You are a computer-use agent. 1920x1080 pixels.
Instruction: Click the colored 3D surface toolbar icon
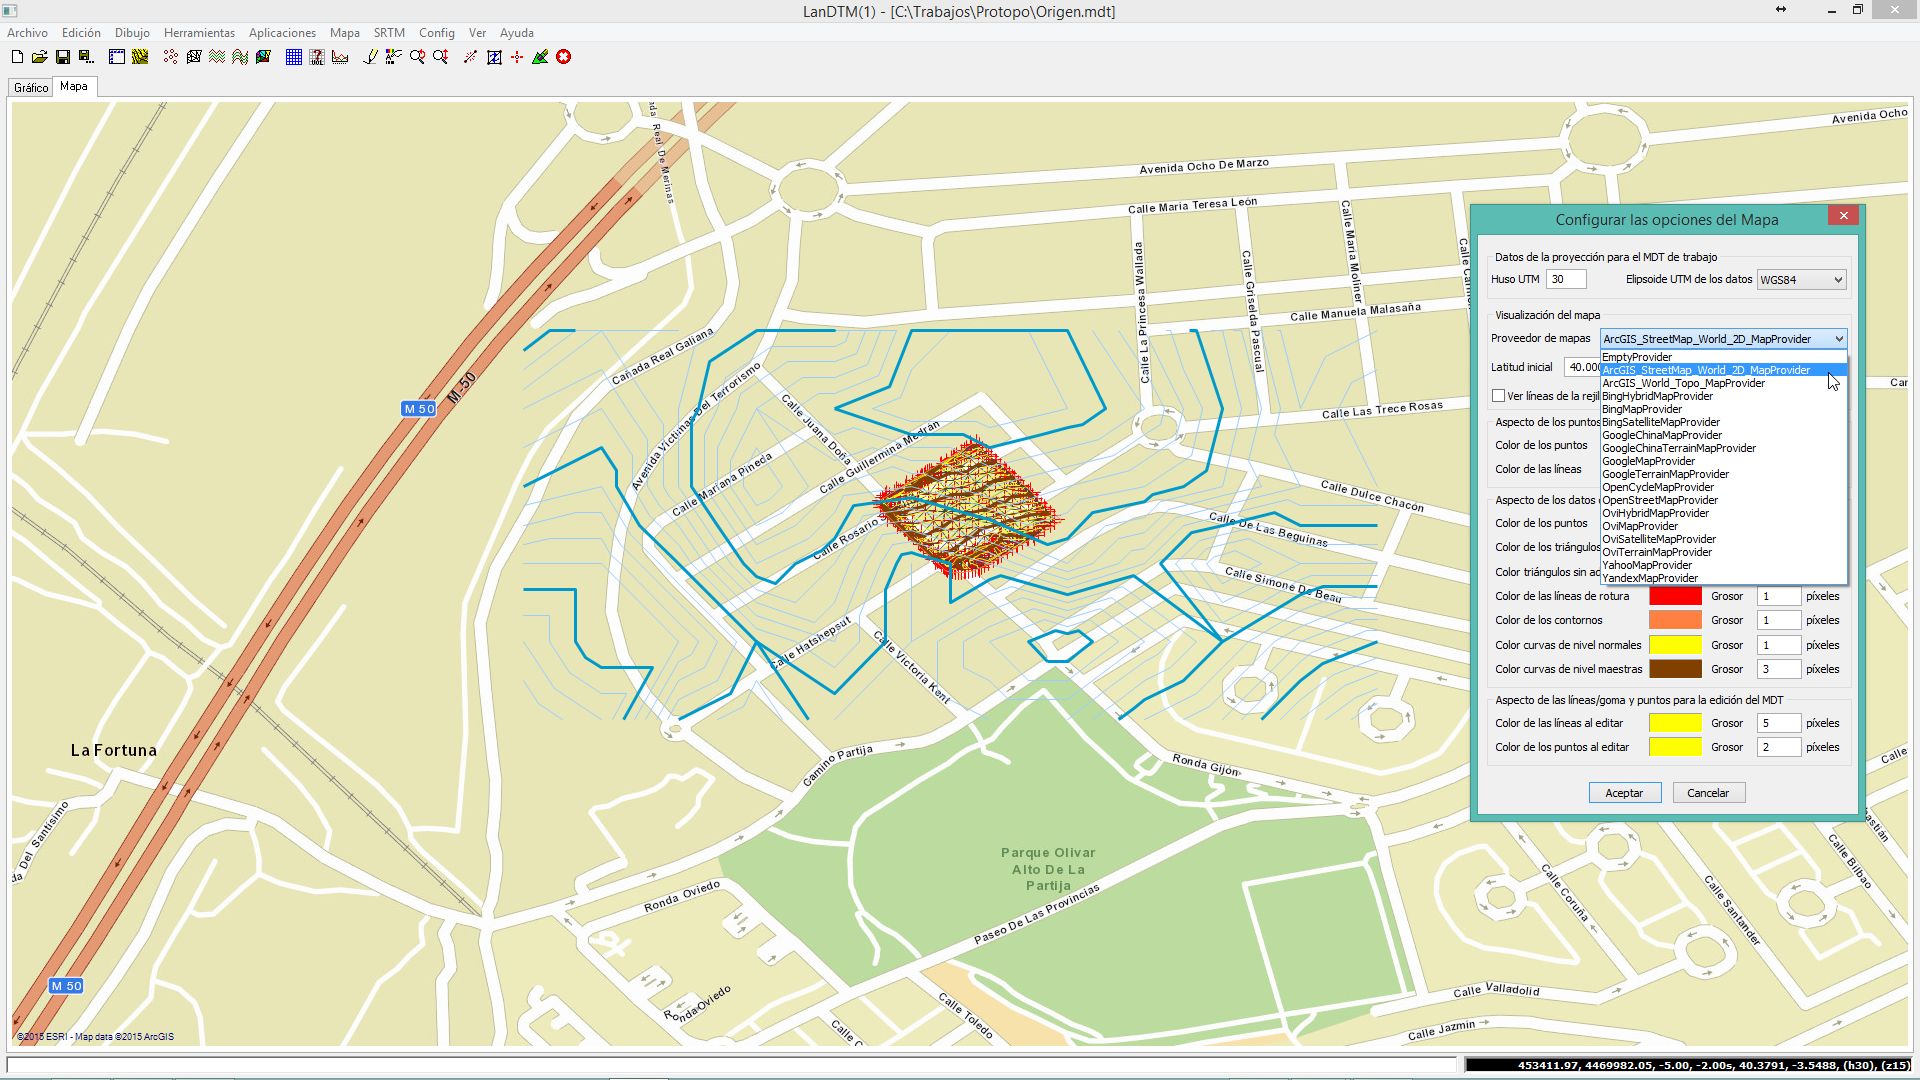click(263, 57)
